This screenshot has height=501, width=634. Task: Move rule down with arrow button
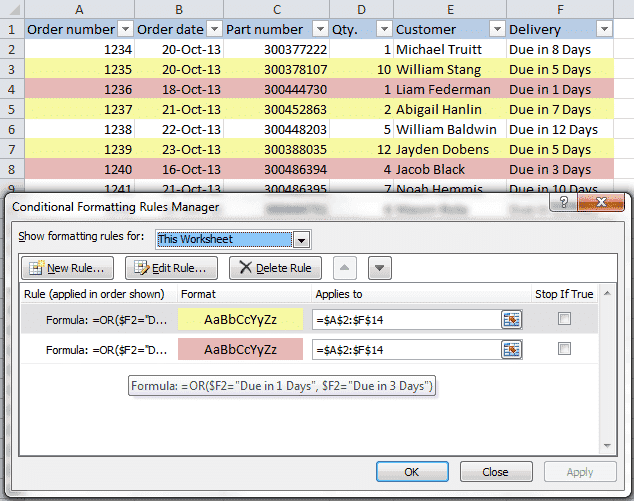(x=379, y=268)
